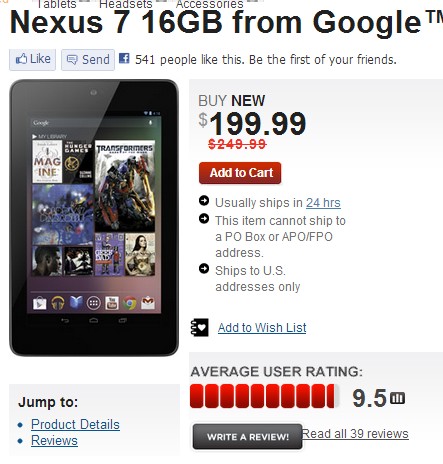The height and width of the screenshot is (464, 443).
Task: Click the Facebook logo icon beside the likes count
Action: point(124,58)
